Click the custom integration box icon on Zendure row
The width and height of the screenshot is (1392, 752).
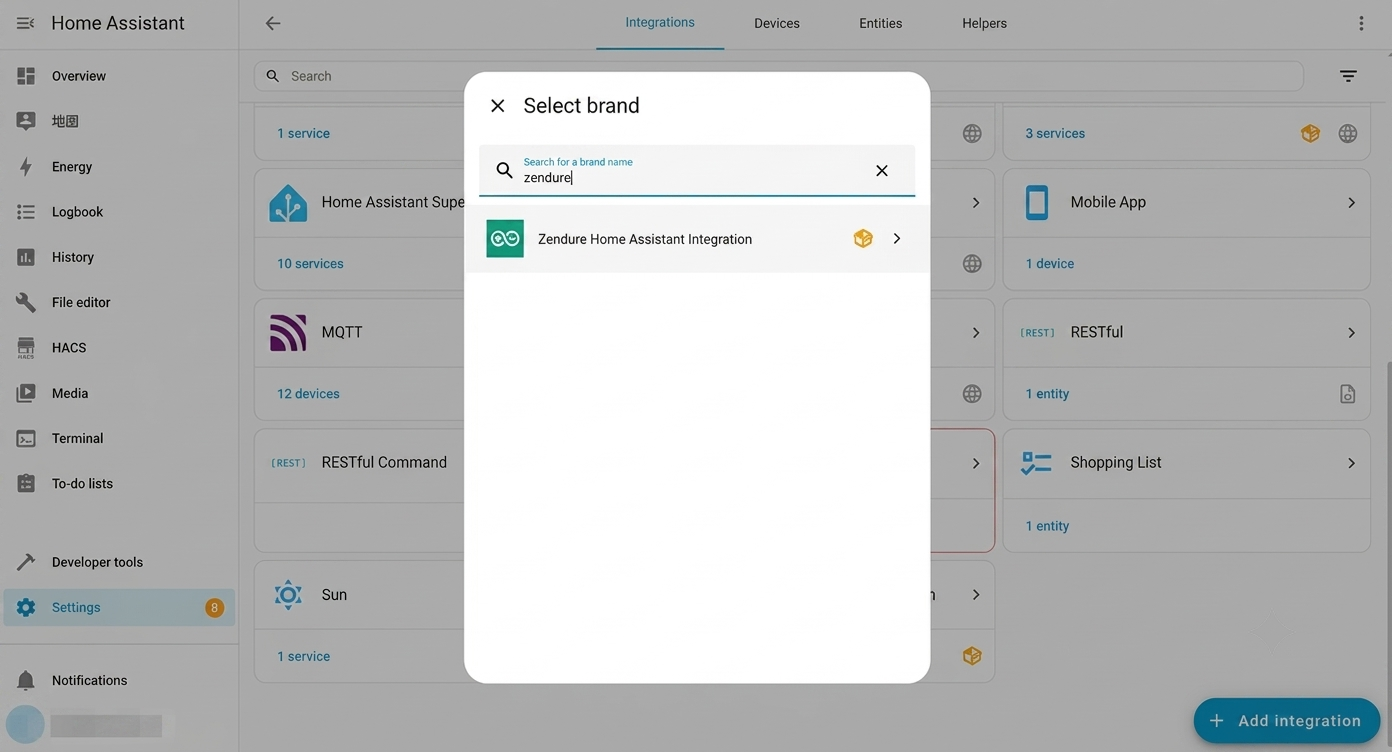pos(863,239)
